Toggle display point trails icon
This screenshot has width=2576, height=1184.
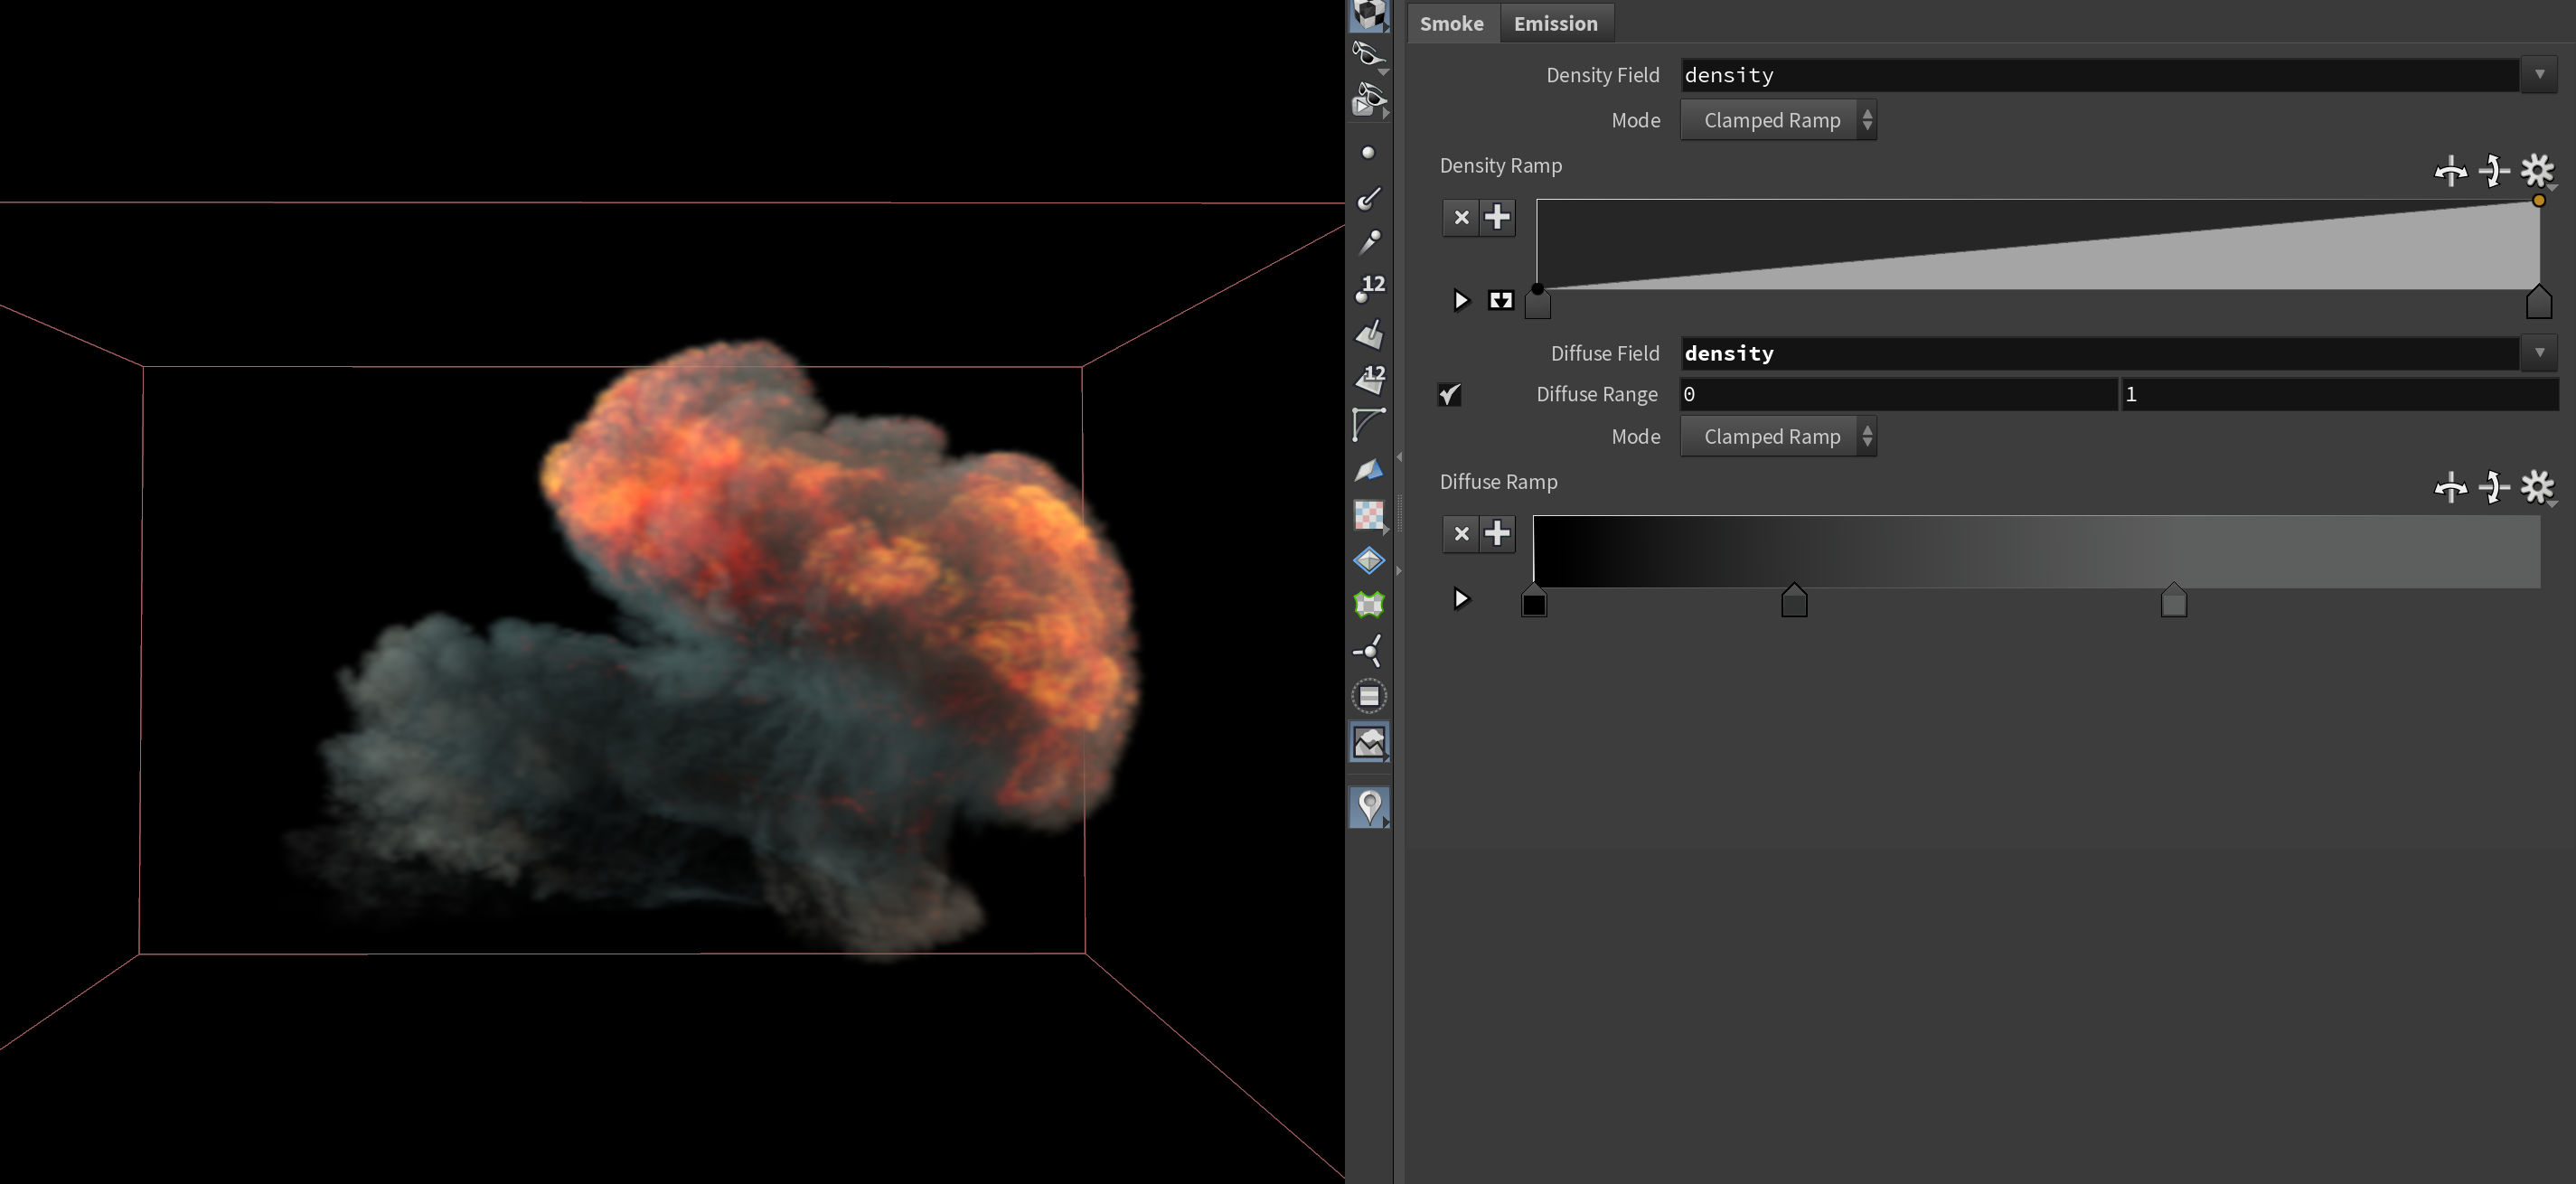tap(1368, 242)
